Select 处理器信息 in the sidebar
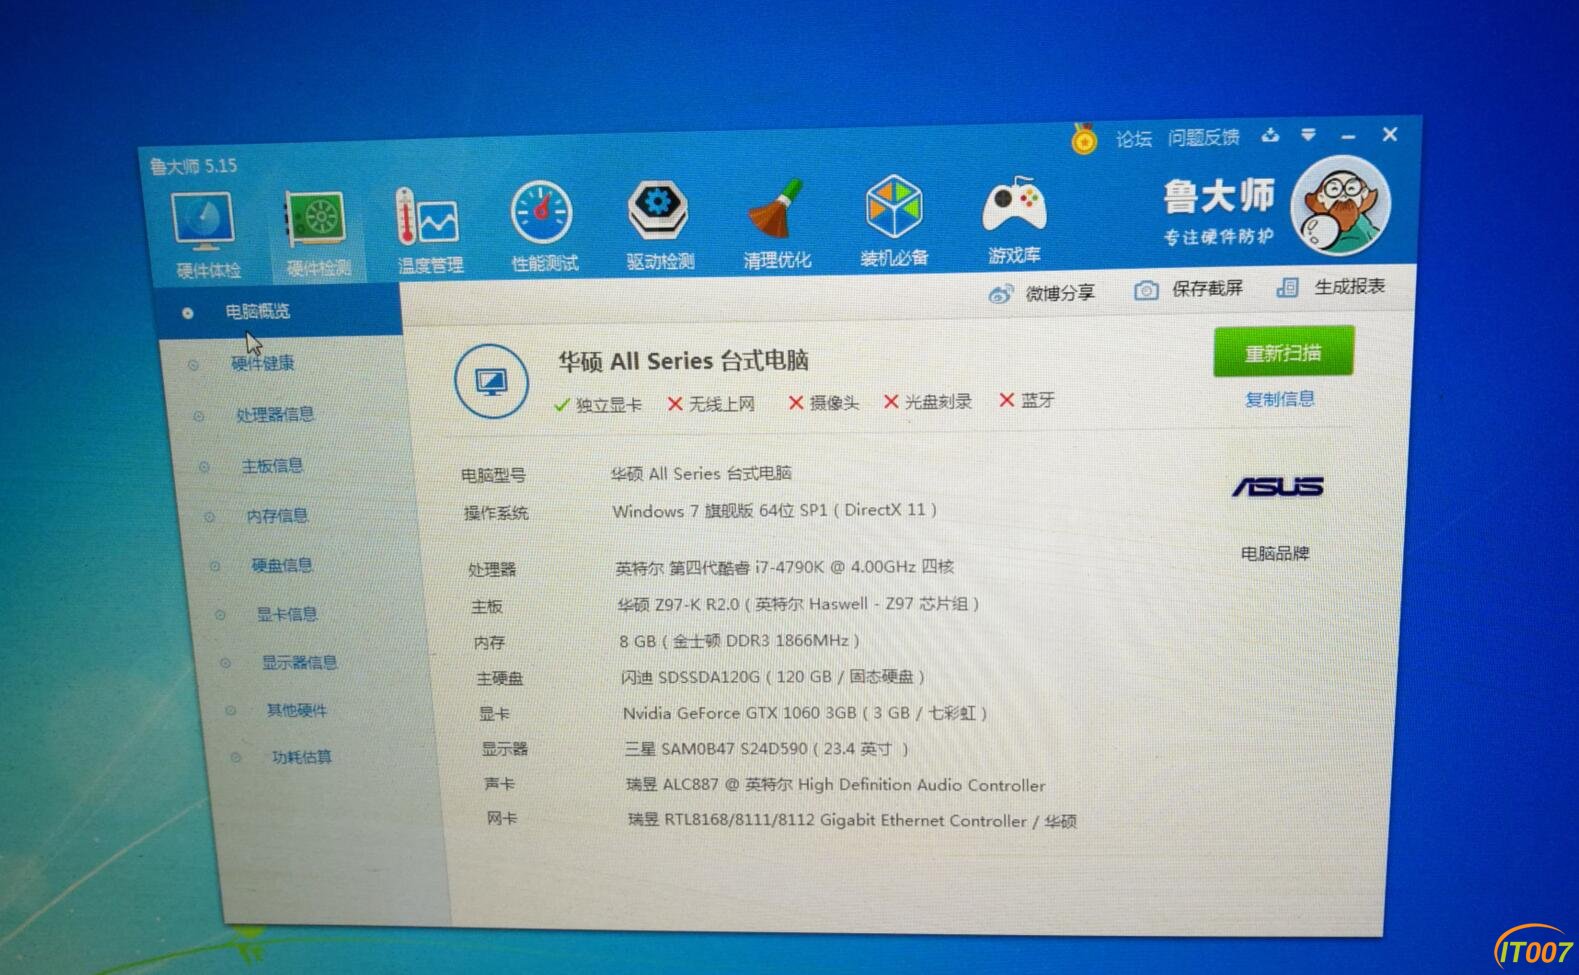Screen dimensions: 1579x975 (275, 414)
